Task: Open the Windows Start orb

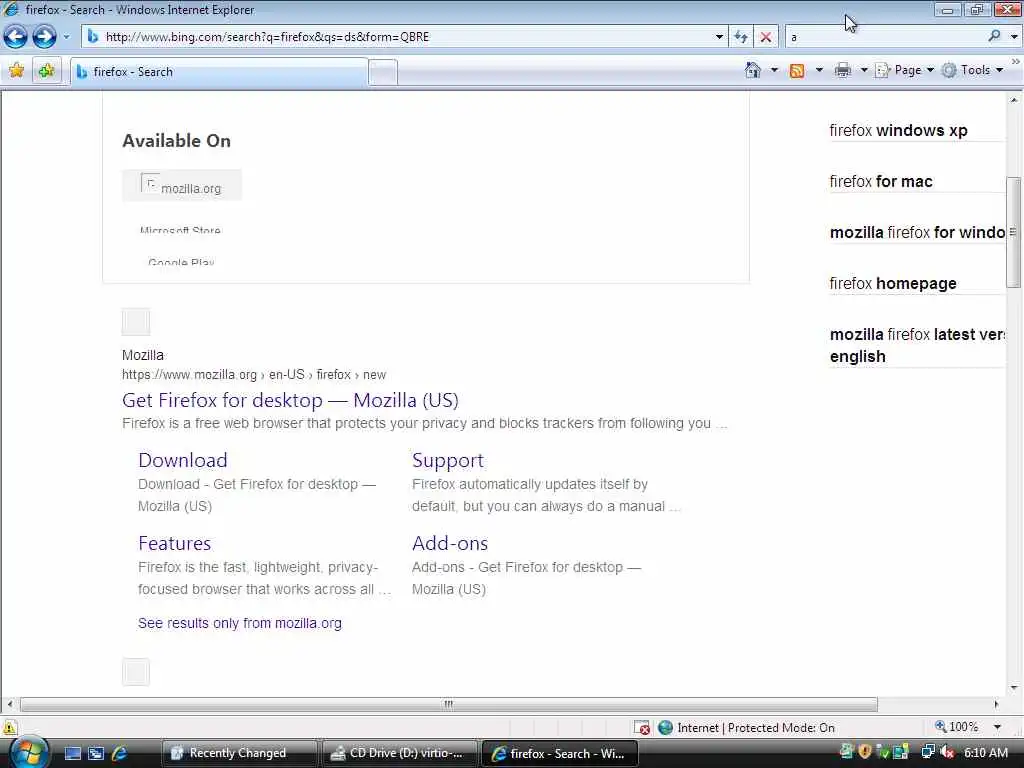Action: pos(27,753)
